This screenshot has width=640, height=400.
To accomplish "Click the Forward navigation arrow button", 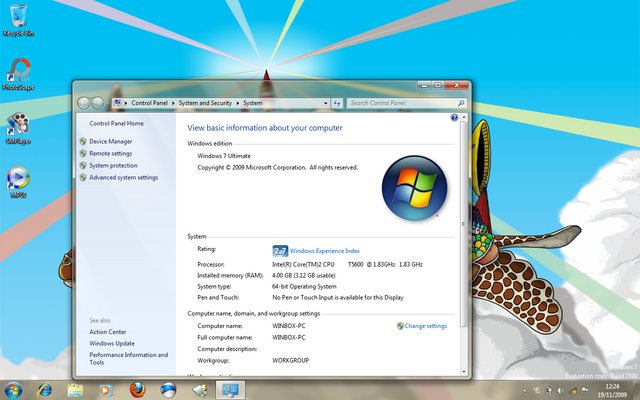I will pyautogui.click(x=97, y=103).
